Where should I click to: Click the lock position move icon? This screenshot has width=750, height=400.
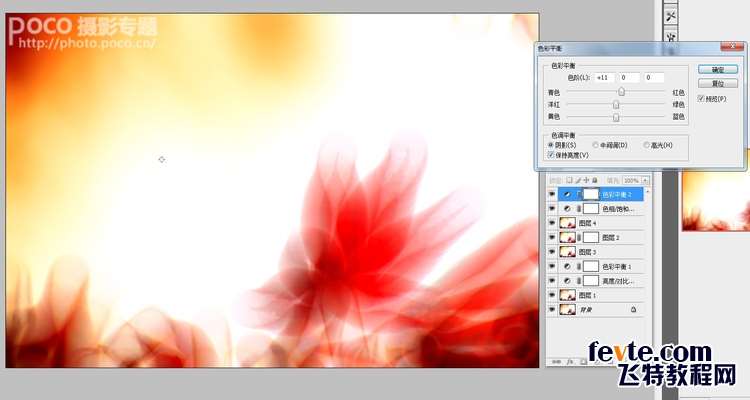(x=586, y=180)
